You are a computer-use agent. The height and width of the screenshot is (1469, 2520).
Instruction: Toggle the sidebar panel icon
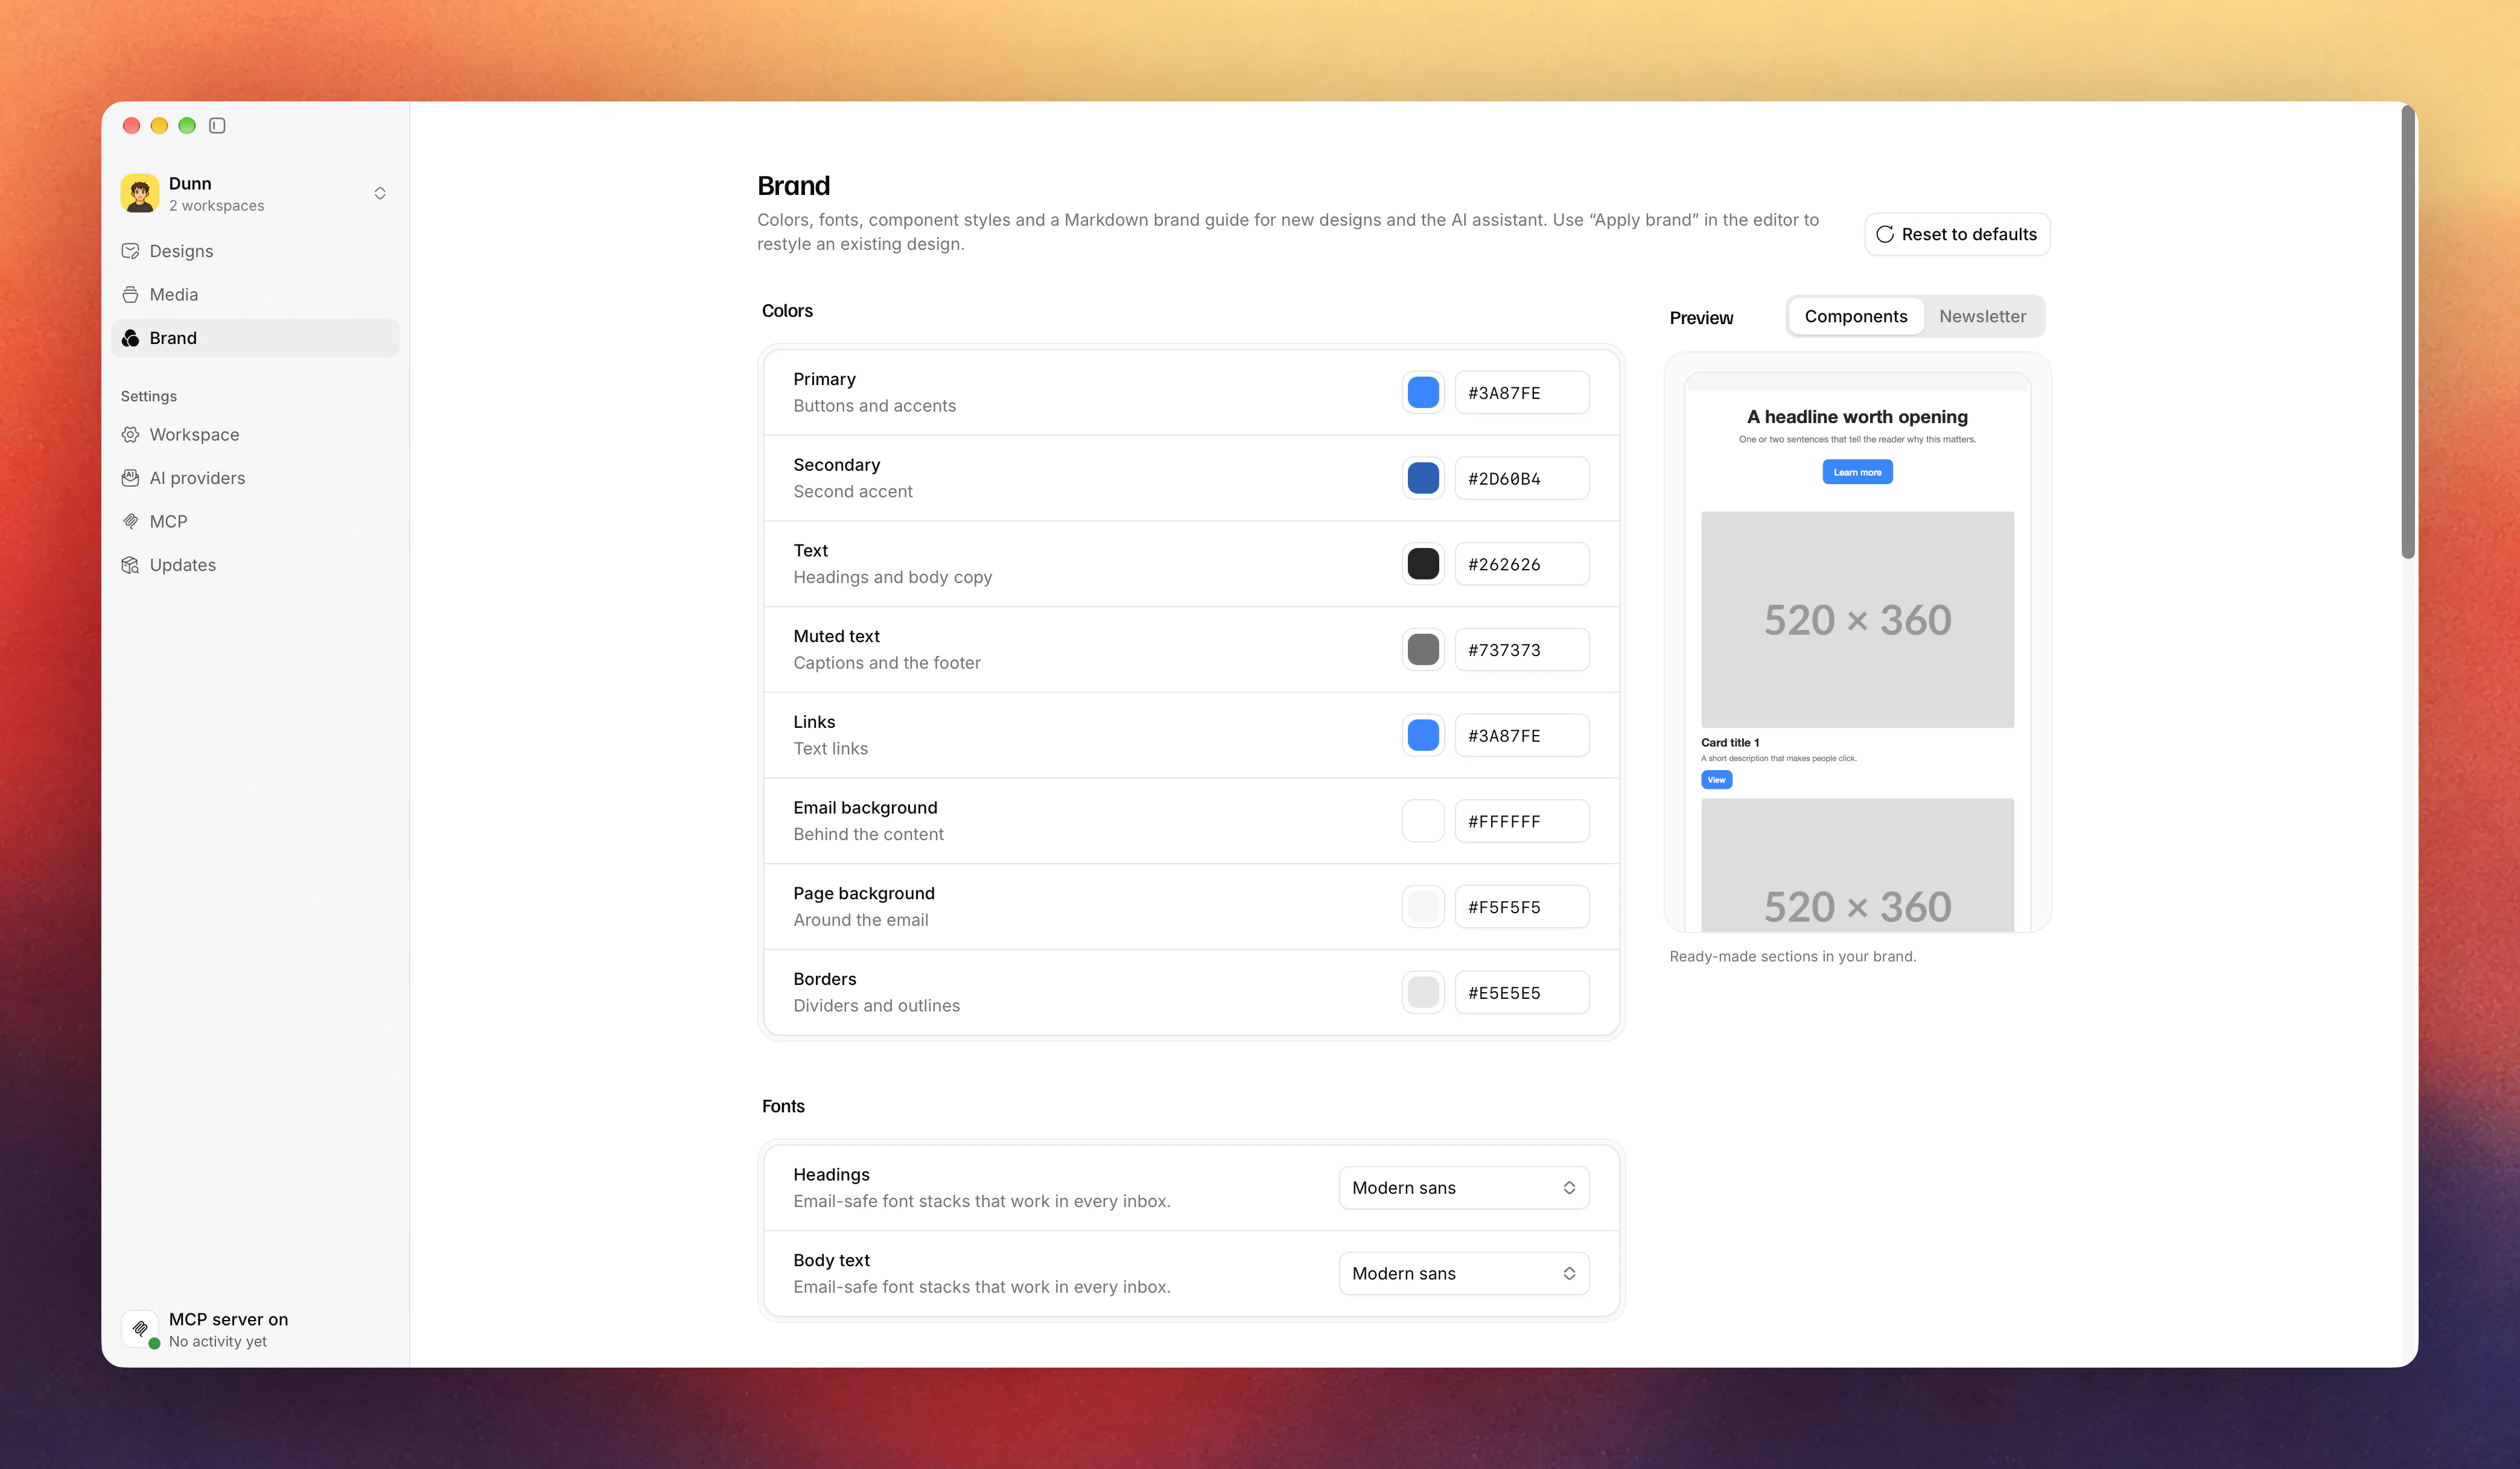(x=217, y=125)
